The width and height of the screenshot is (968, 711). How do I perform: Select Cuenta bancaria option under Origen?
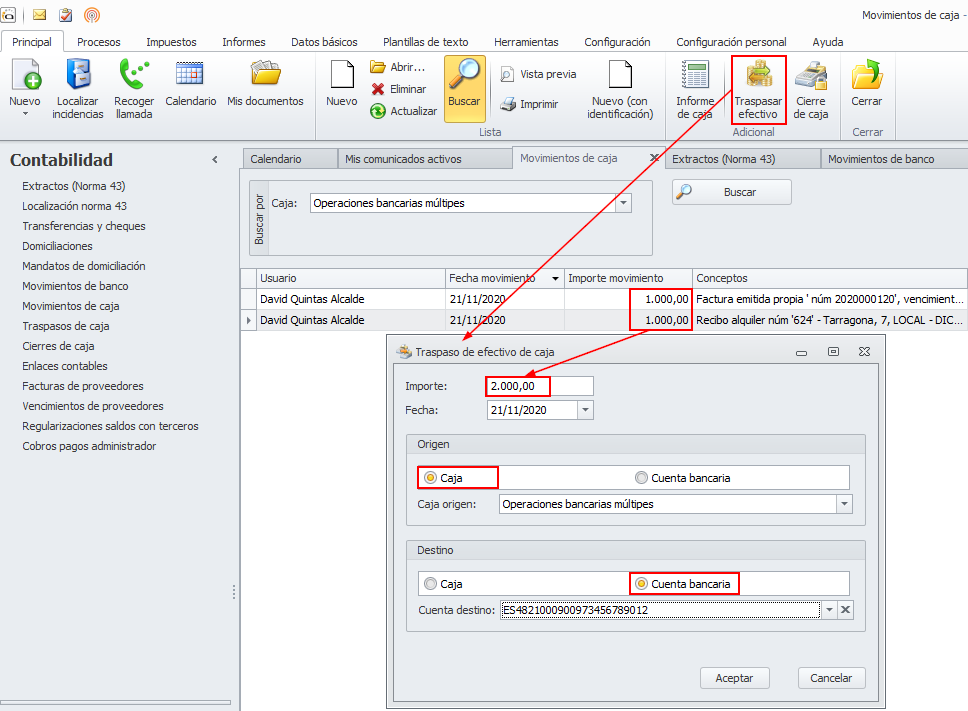(642, 478)
